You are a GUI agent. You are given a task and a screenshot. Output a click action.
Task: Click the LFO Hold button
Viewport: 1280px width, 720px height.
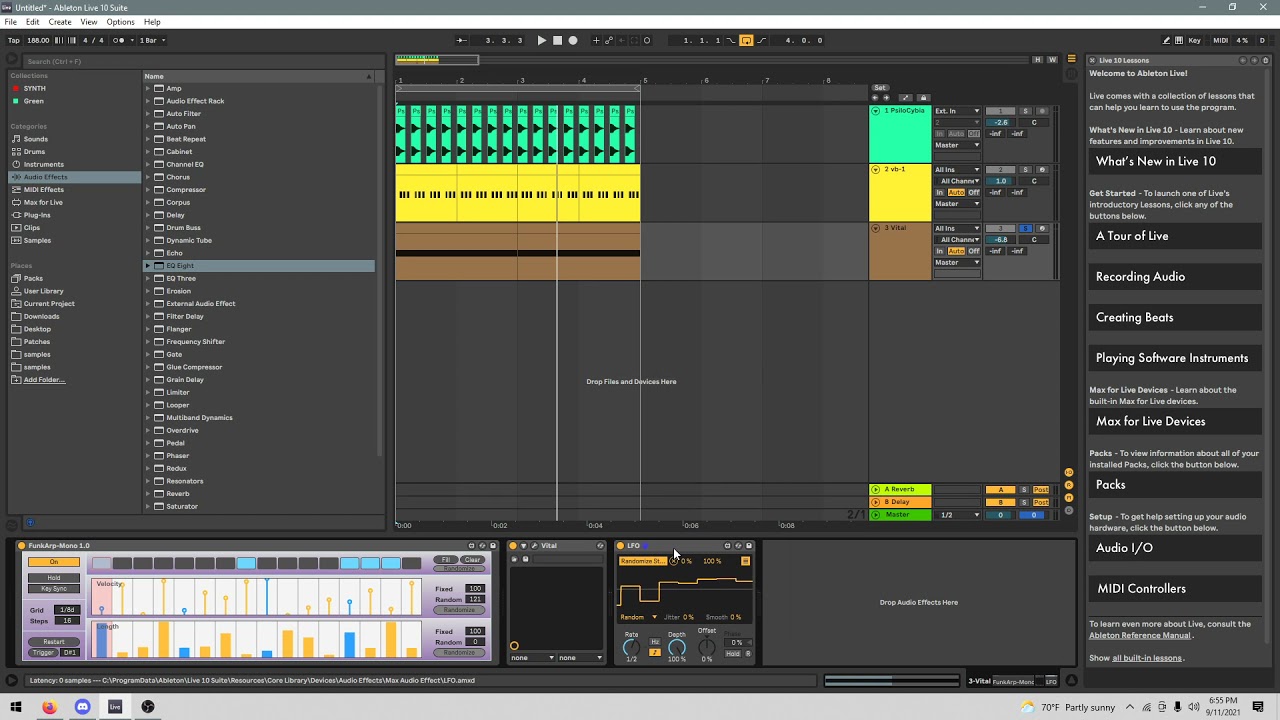coord(734,654)
